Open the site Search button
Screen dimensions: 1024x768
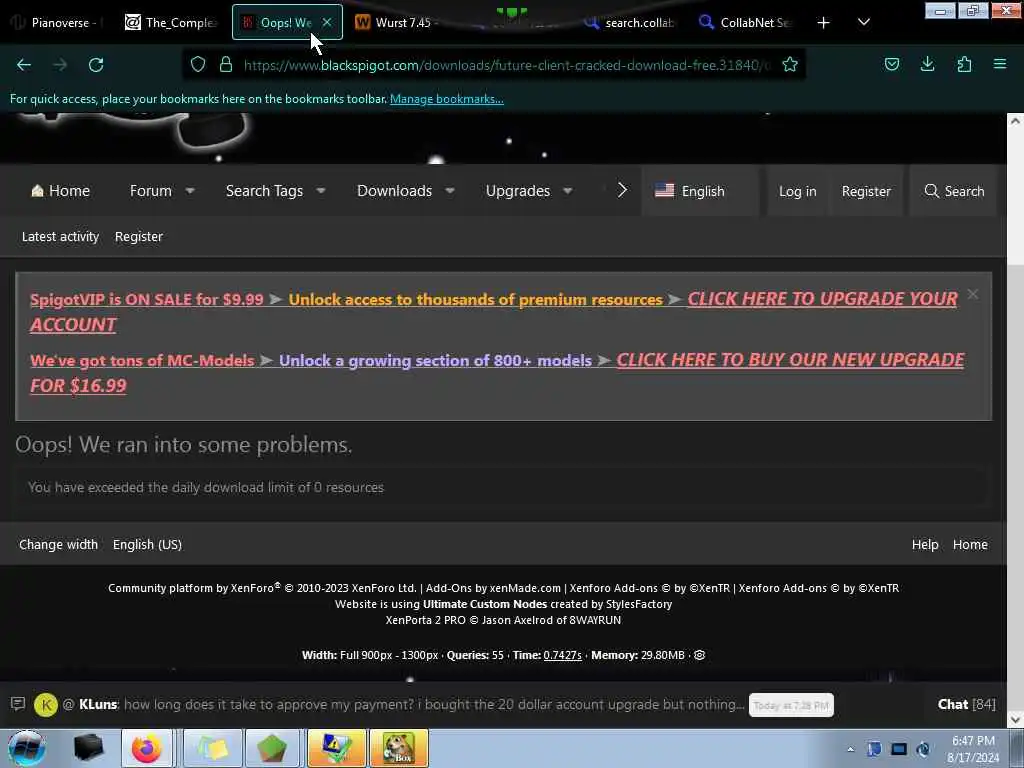click(x=954, y=191)
